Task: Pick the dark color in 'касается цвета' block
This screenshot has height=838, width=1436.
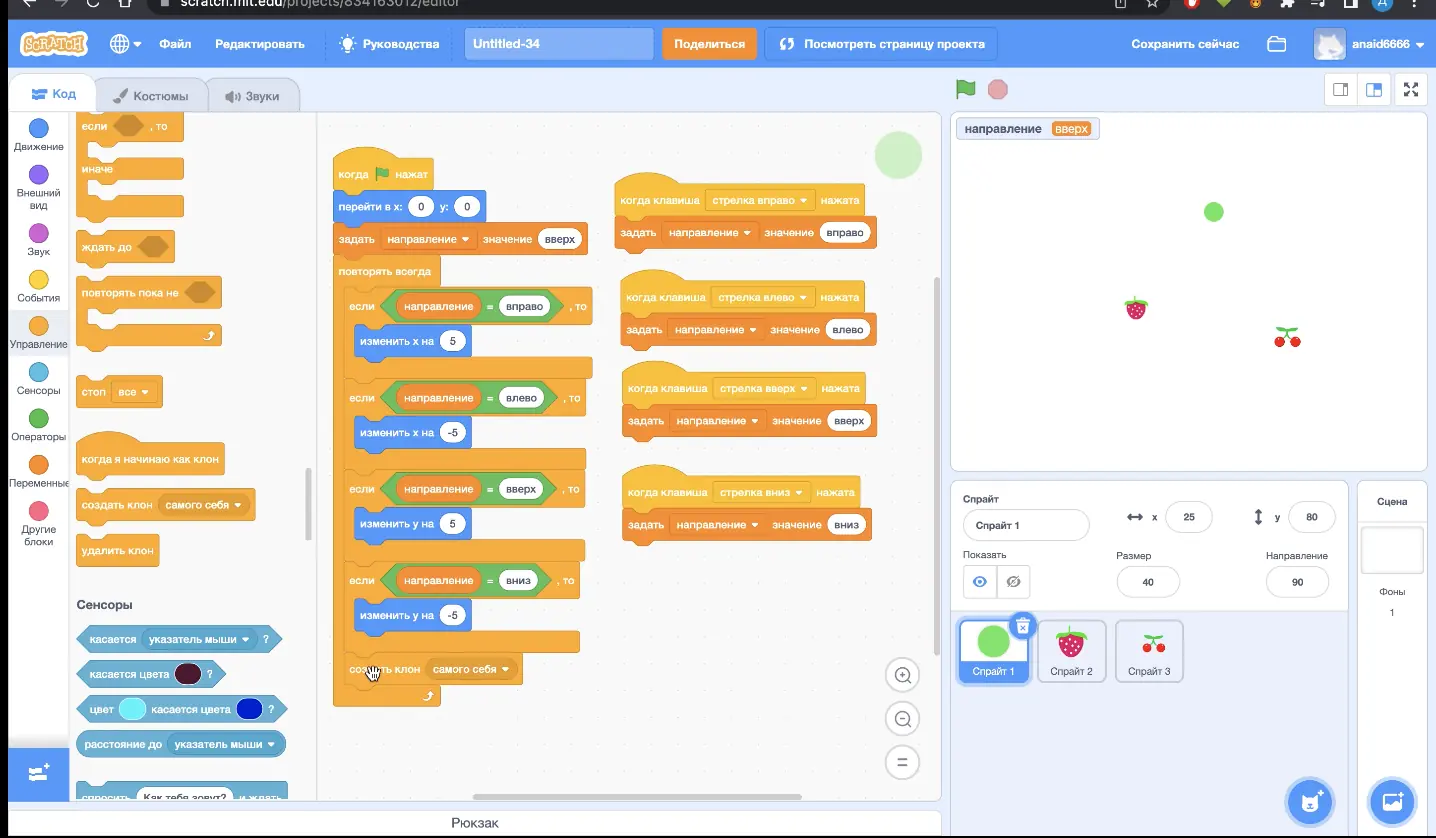Action: 188,674
